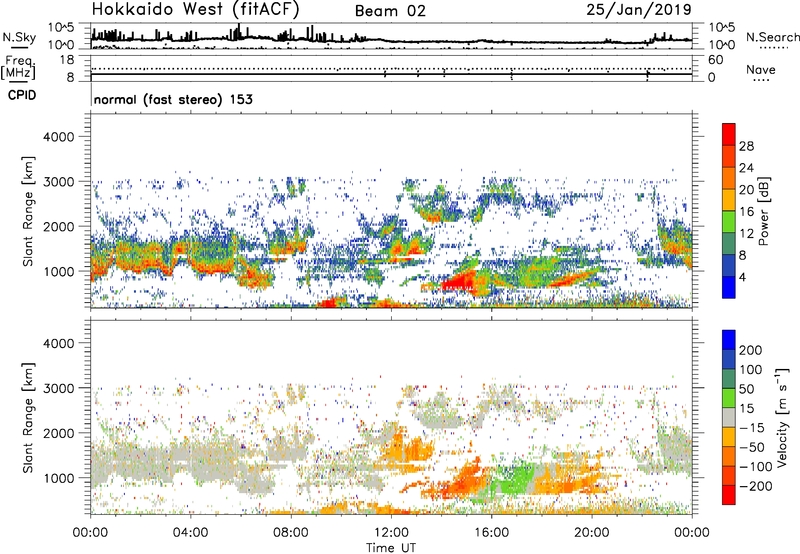Click the '04:00' time axis tick label
Image resolution: width=800 pixels, height=554 pixels.
(191, 533)
